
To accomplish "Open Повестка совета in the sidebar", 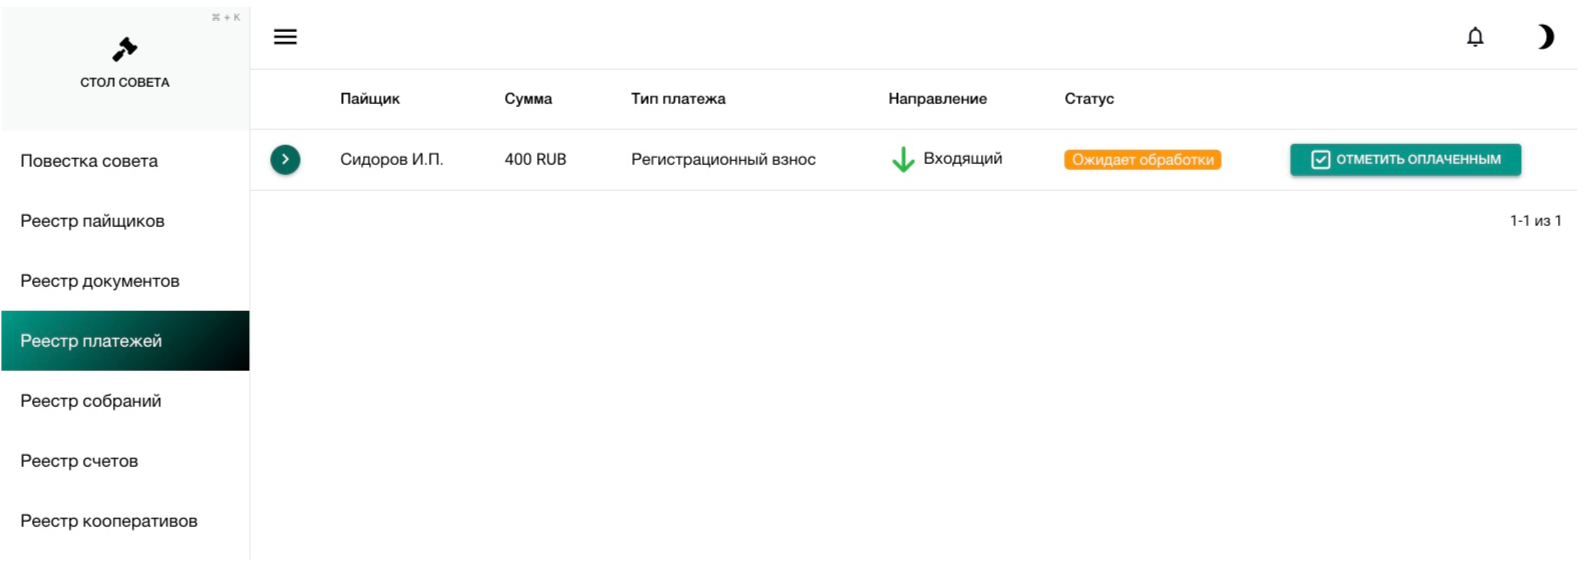I will click(89, 161).
